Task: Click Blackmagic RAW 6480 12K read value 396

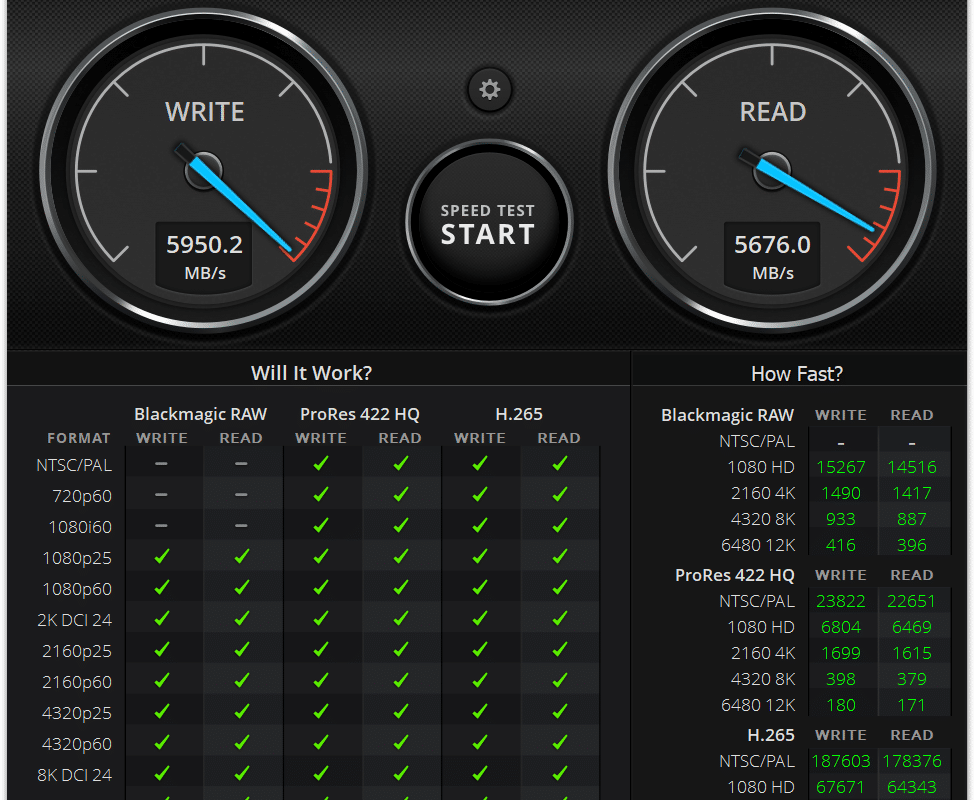Action: (x=911, y=545)
